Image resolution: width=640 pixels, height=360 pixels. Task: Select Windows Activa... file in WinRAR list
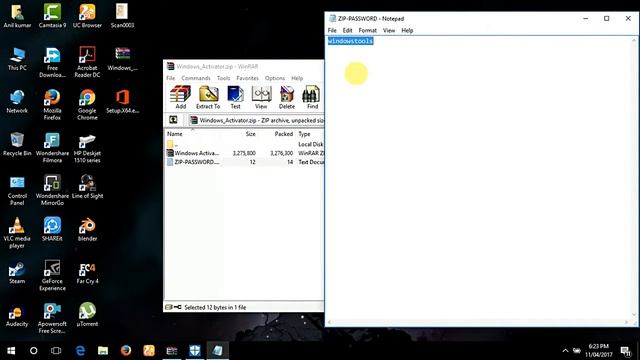pyautogui.click(x=245, y=153)
